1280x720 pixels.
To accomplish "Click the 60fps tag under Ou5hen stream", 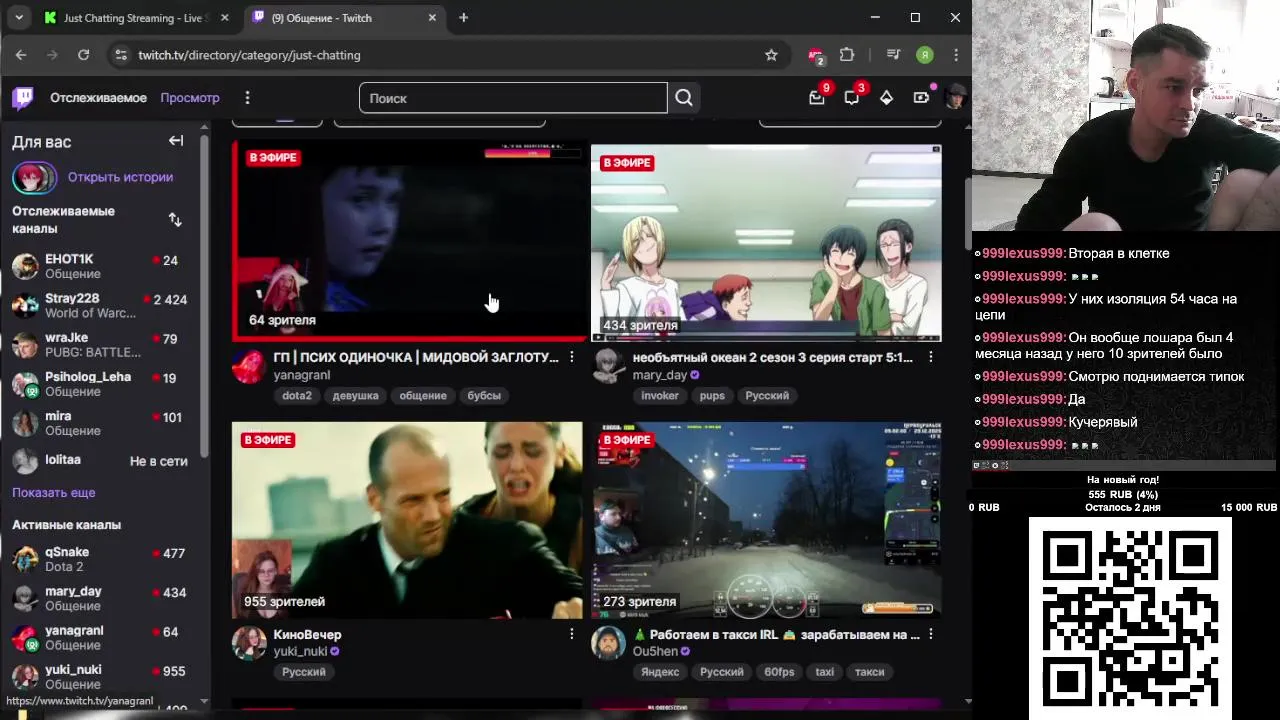I will pyautogui.click(x=779, y=672).
